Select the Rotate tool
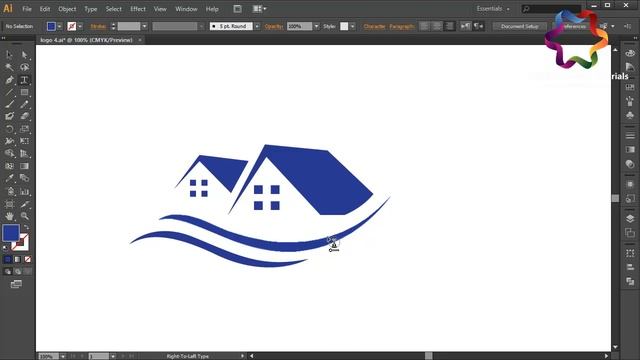This screenshot has height=360, width=640. [x=9, y=129]
